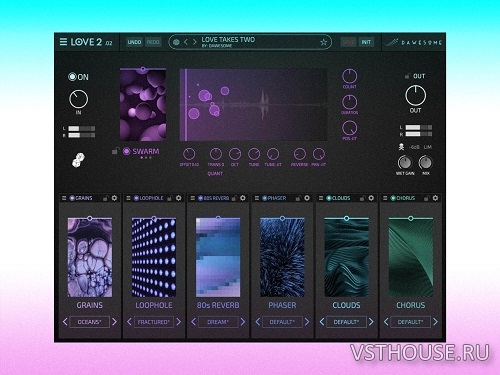Screen dimensions: 500x375
Task: Click the IN gain knob
Action: pos(79,99)
